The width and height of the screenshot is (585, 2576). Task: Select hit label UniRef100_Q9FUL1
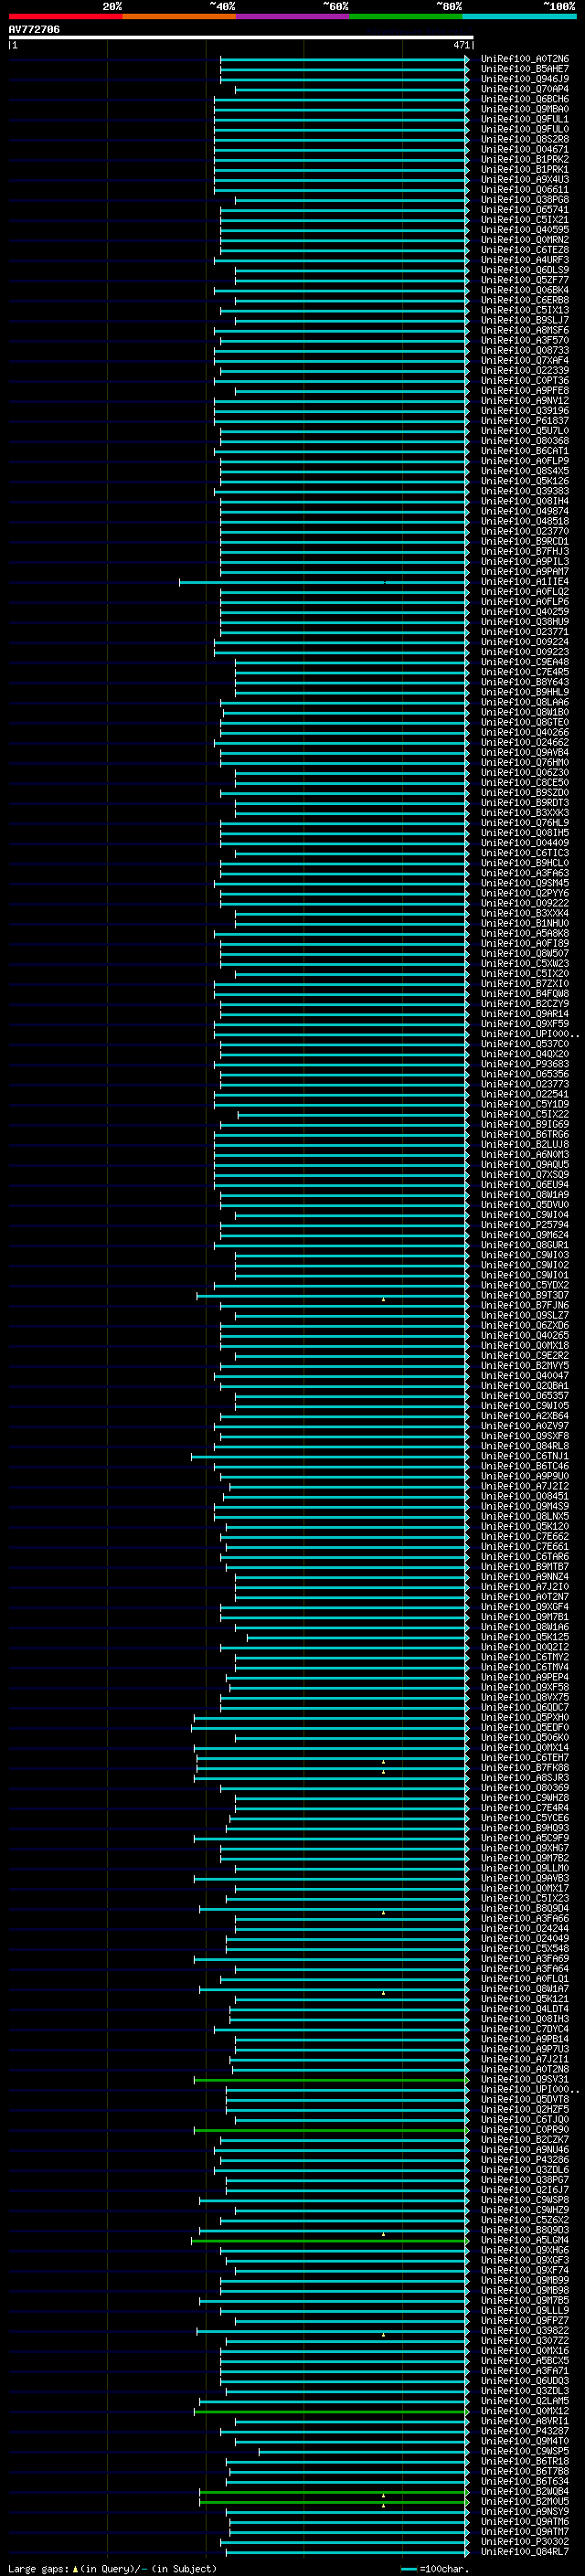524,119
